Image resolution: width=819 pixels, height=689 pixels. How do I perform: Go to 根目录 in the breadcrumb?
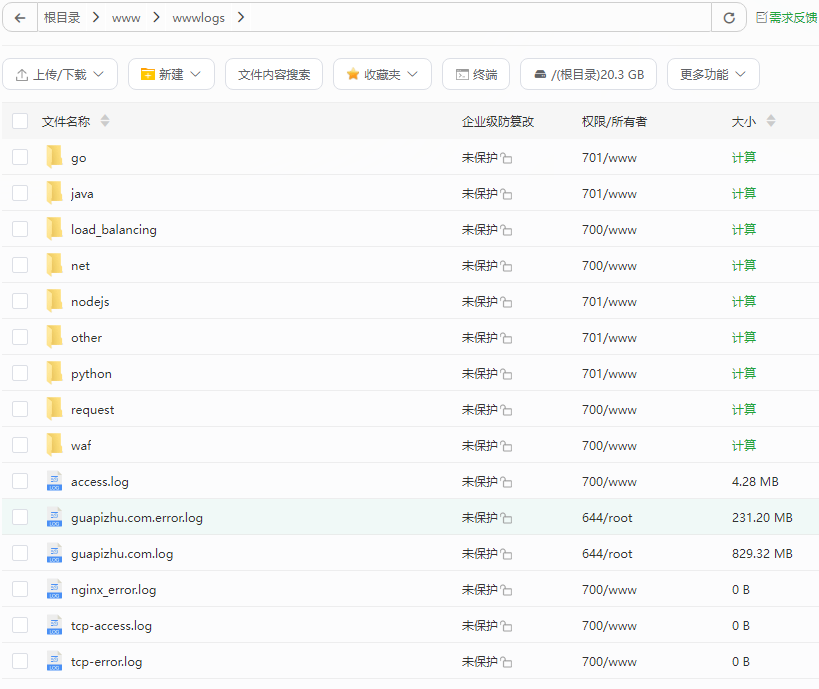[x=62, y=18]
